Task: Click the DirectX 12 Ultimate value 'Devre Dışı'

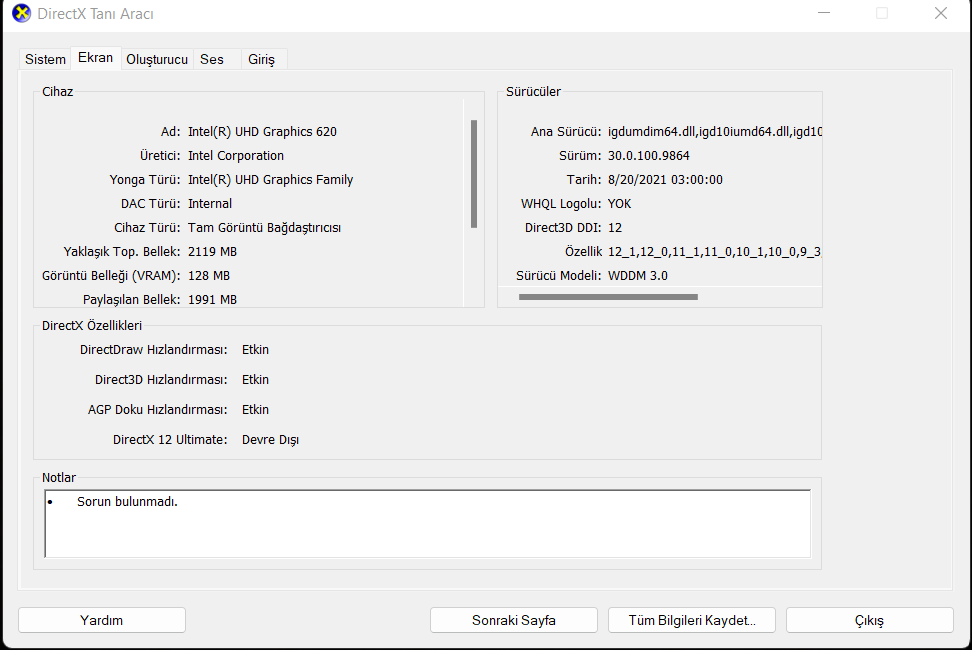Action: [270, 440]
